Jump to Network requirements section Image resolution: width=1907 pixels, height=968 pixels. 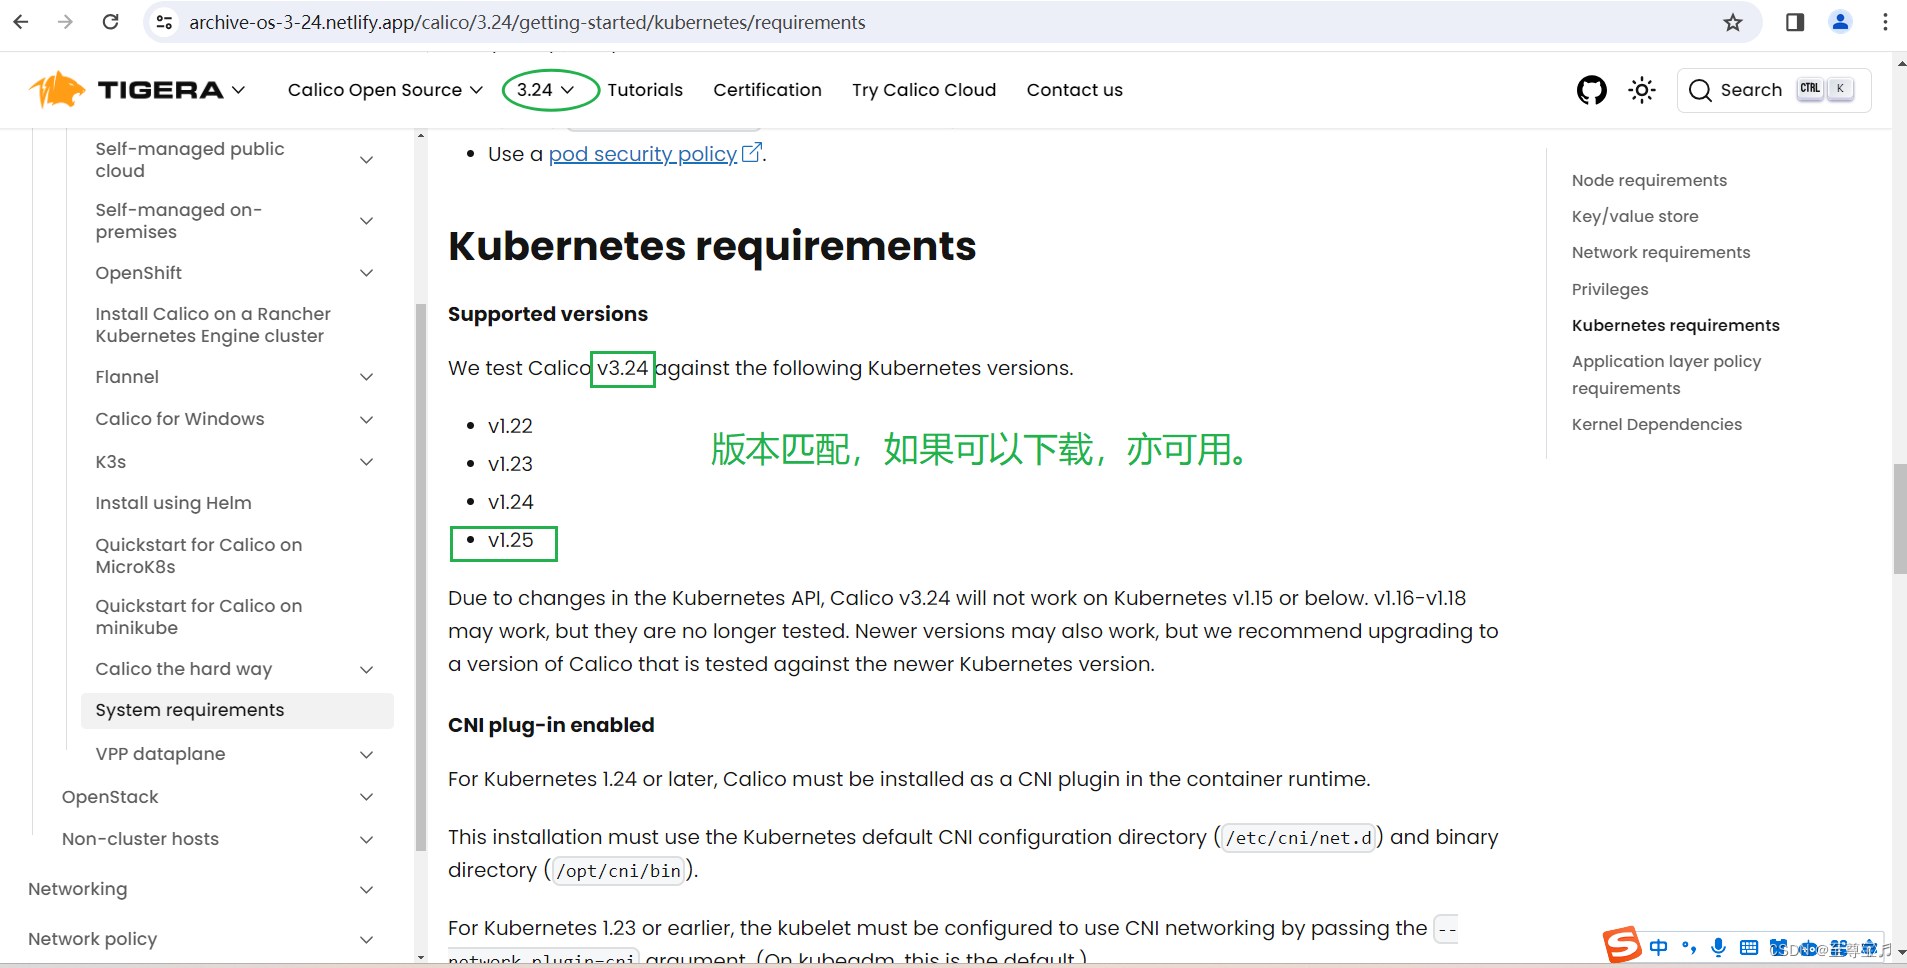1661,252
